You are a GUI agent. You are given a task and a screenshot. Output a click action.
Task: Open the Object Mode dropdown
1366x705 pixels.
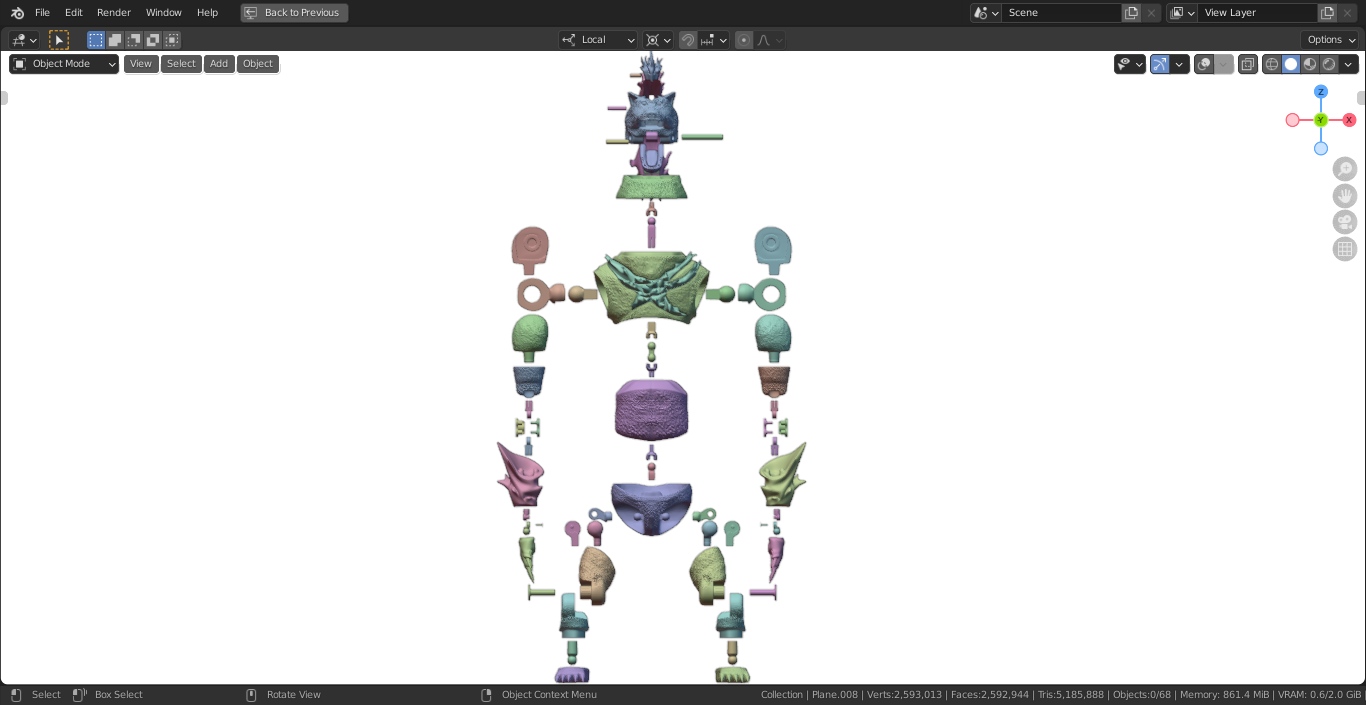[x=64, y=64]
